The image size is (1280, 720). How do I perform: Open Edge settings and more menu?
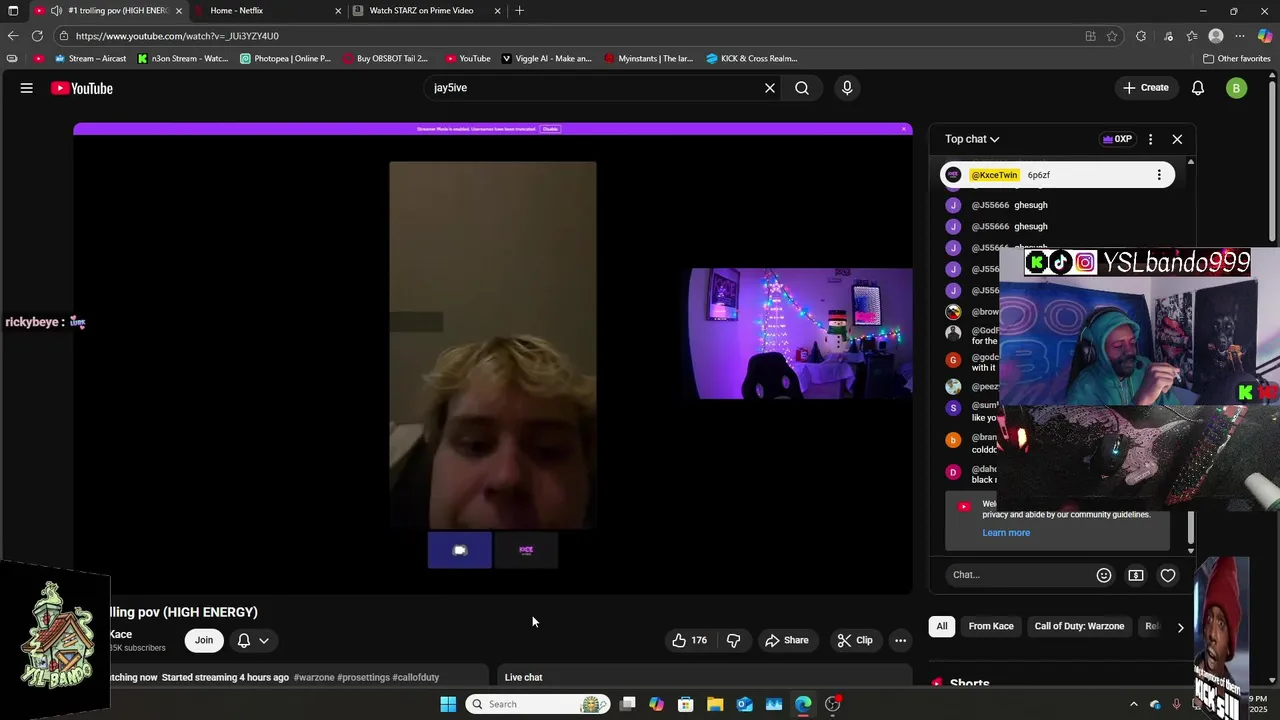1240,36
